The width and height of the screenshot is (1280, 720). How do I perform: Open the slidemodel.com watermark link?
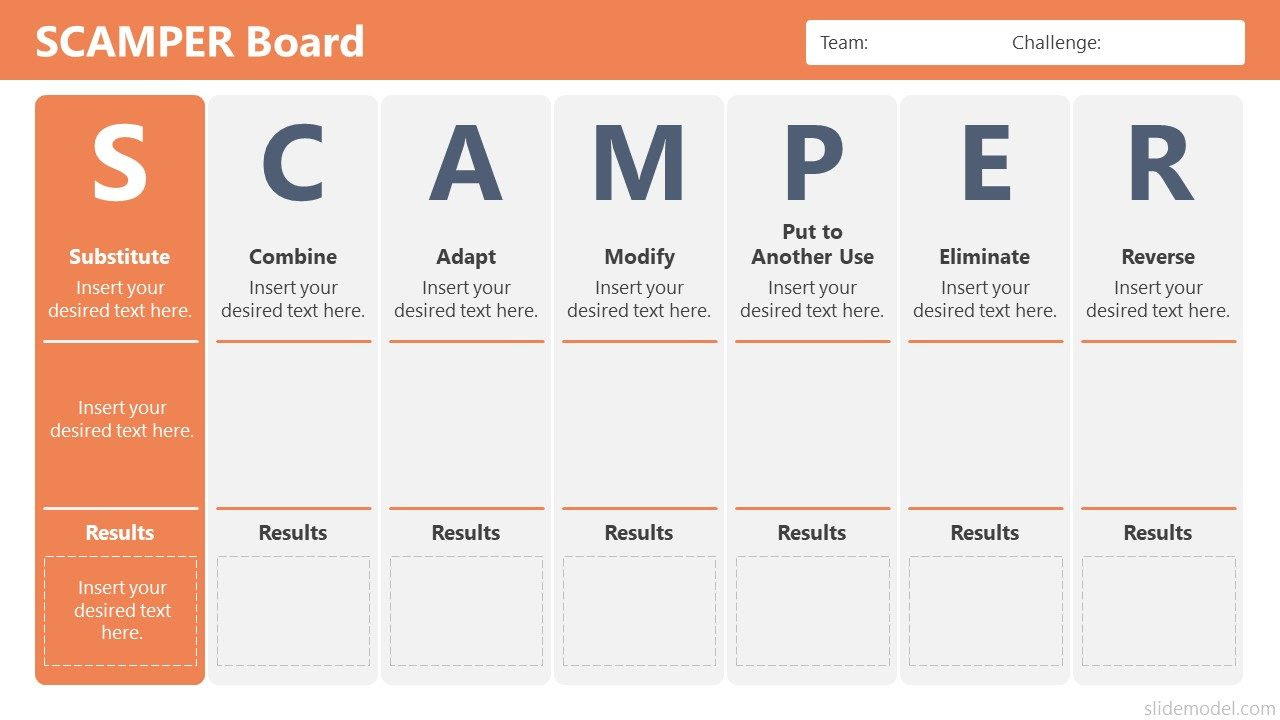[x=1209, y=708]
